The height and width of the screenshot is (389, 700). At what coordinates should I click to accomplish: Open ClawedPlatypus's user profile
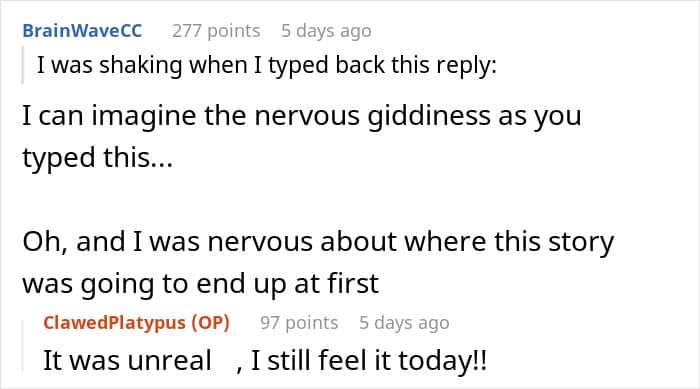(x=114, y=323)
